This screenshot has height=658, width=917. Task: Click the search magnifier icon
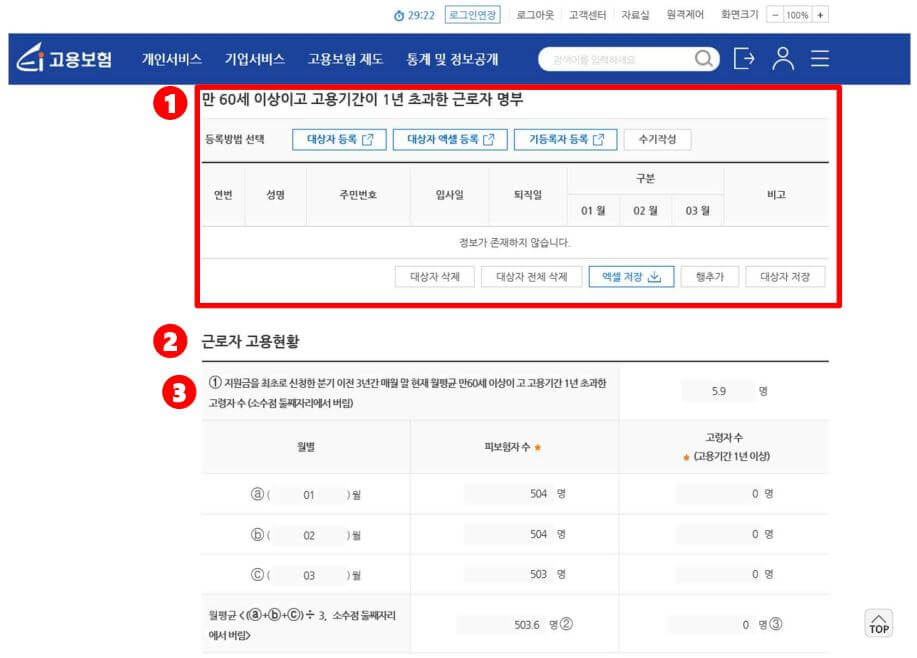(704, 58)
